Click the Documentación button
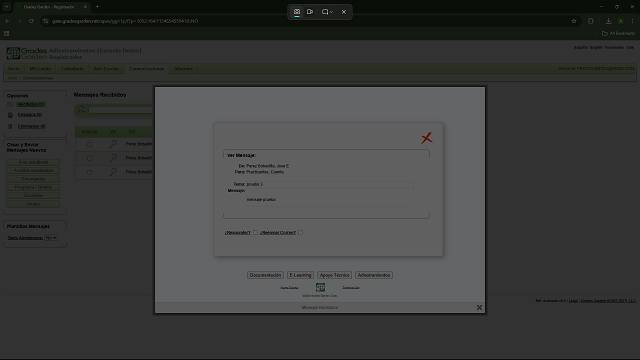The width and height of the screenshot is (640, 360). coord(265,275)
